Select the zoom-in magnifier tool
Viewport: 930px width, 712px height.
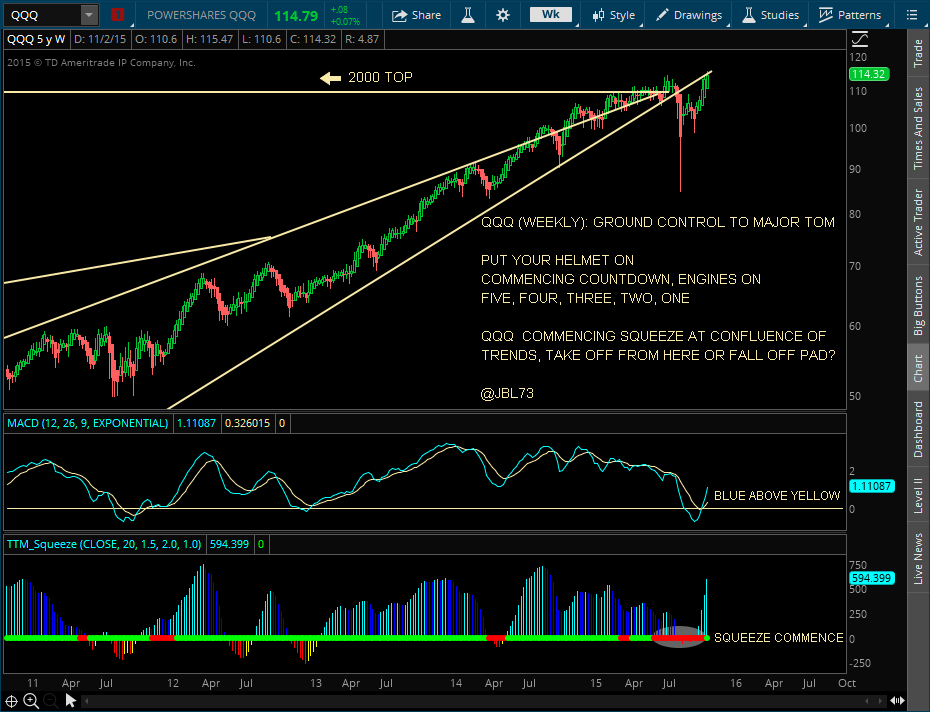(x=31, y=700)
